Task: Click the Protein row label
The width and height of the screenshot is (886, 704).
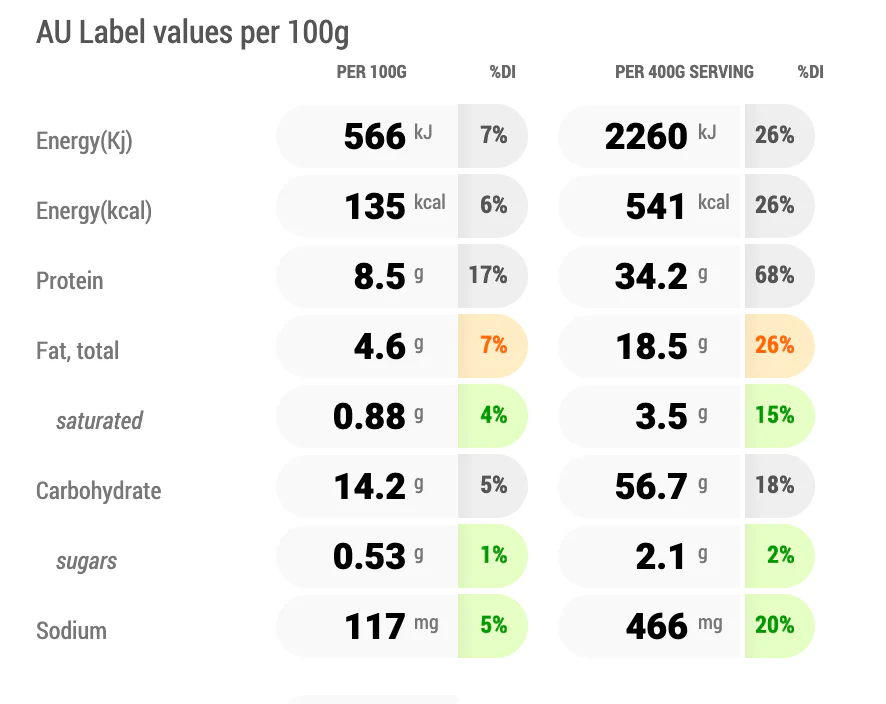Action: click(70, 281)
